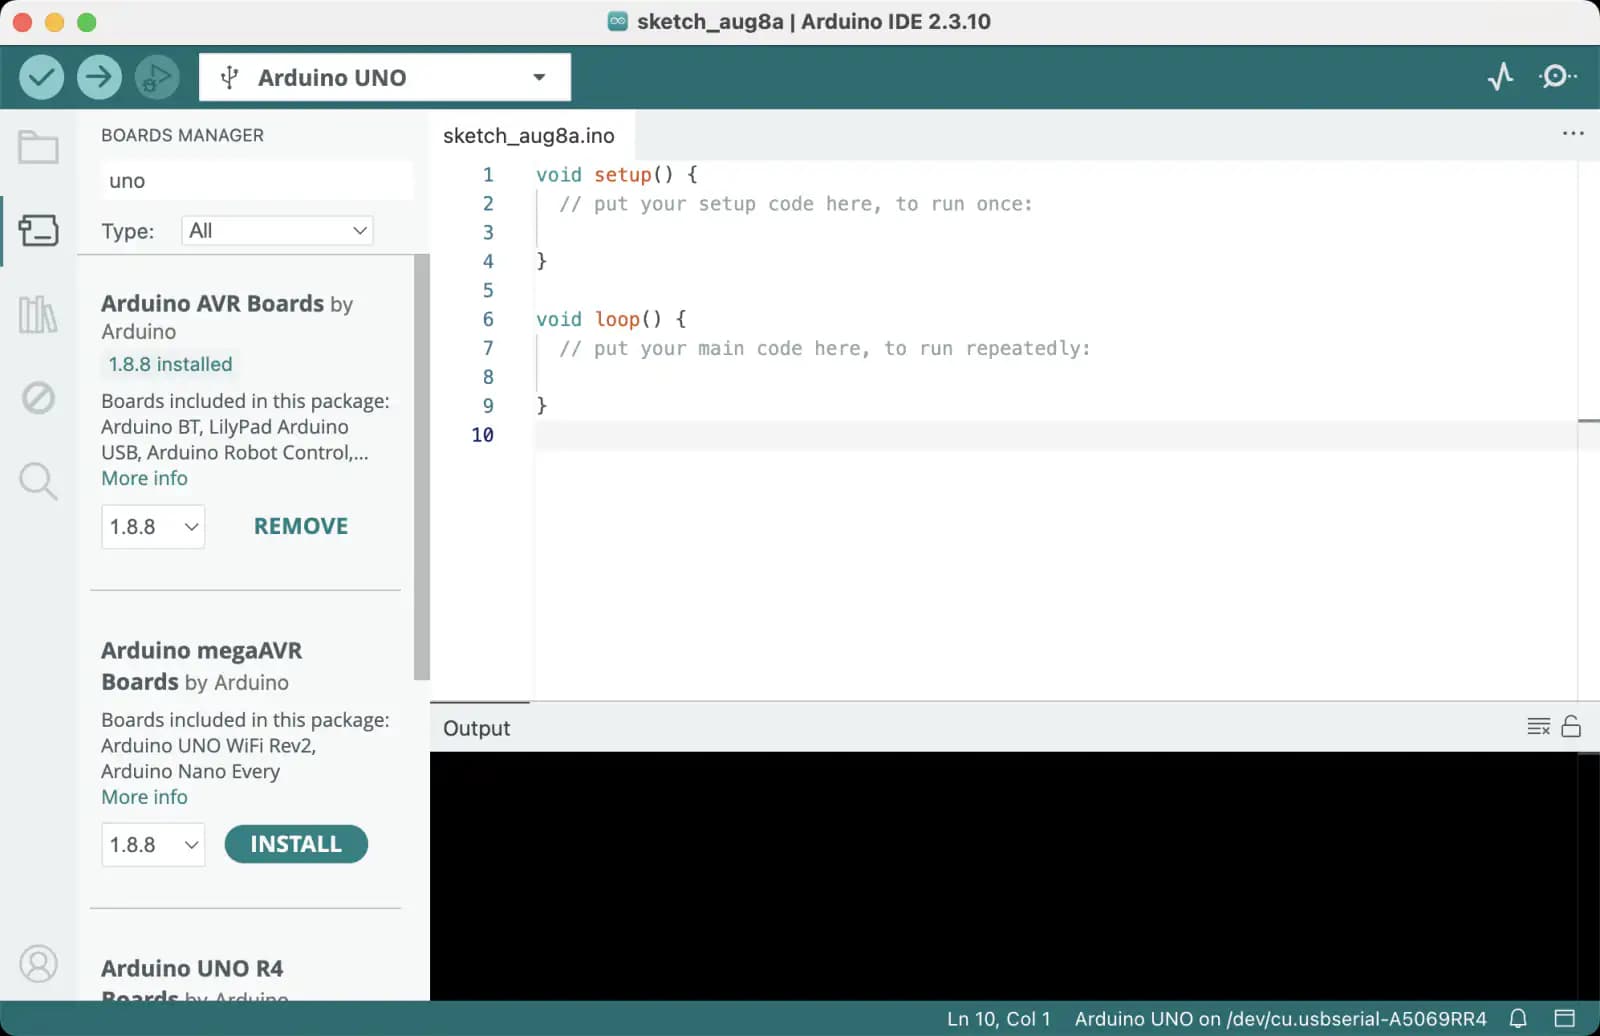Screen dimensions: 1600x1036
Task: Click the Verify sketch checkmark button
Action: point(41,77)
